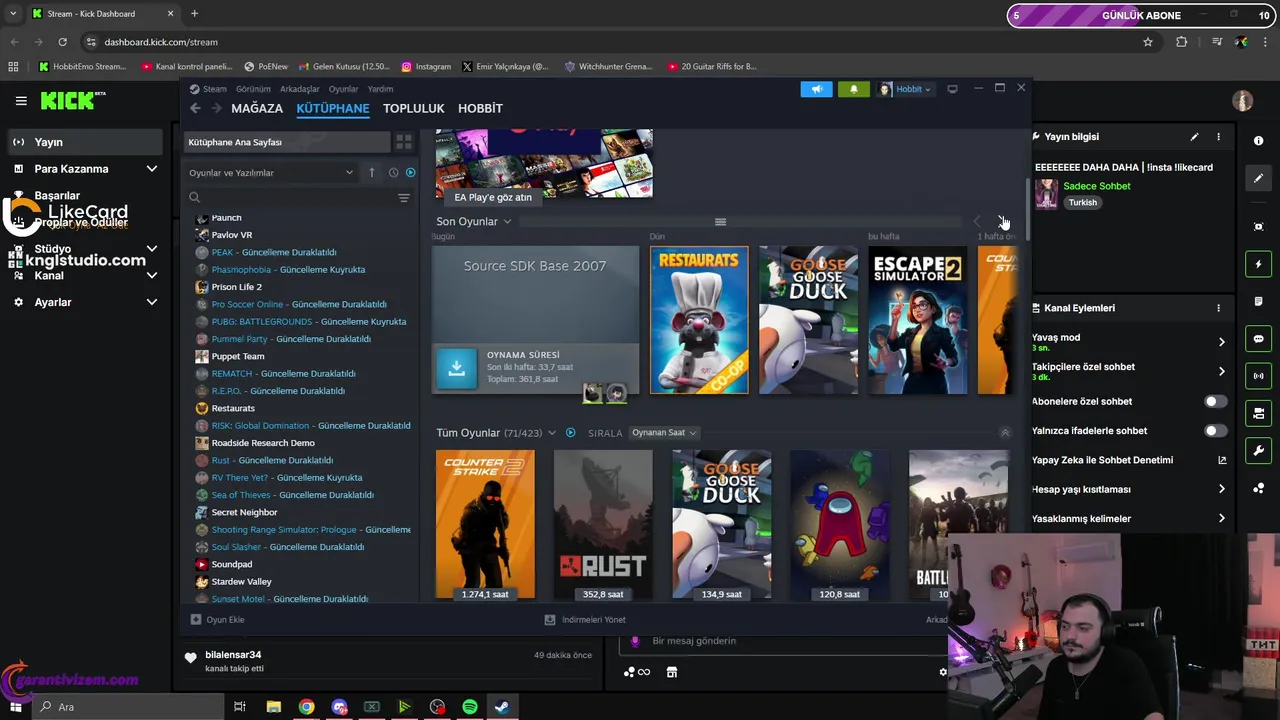Open Kanal Eylemleri three-dot menu
This screenshot has height=720, width=1280.
click(1218, 308)
